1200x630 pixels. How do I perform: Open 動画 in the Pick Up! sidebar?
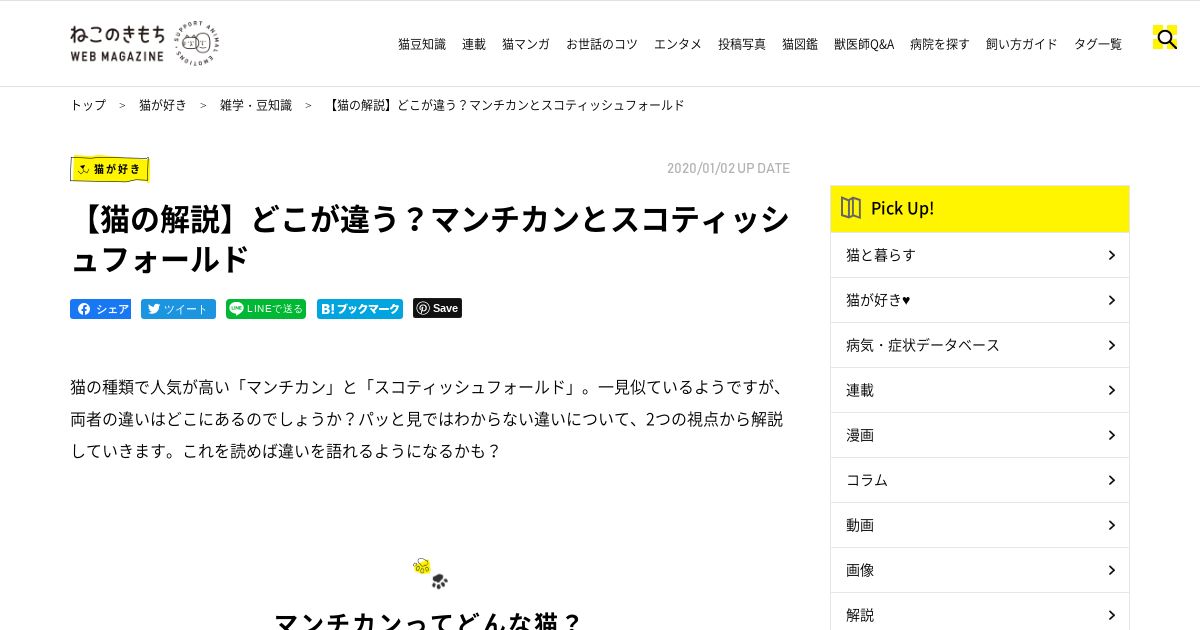pyautogui.click(x=980, y=525)
